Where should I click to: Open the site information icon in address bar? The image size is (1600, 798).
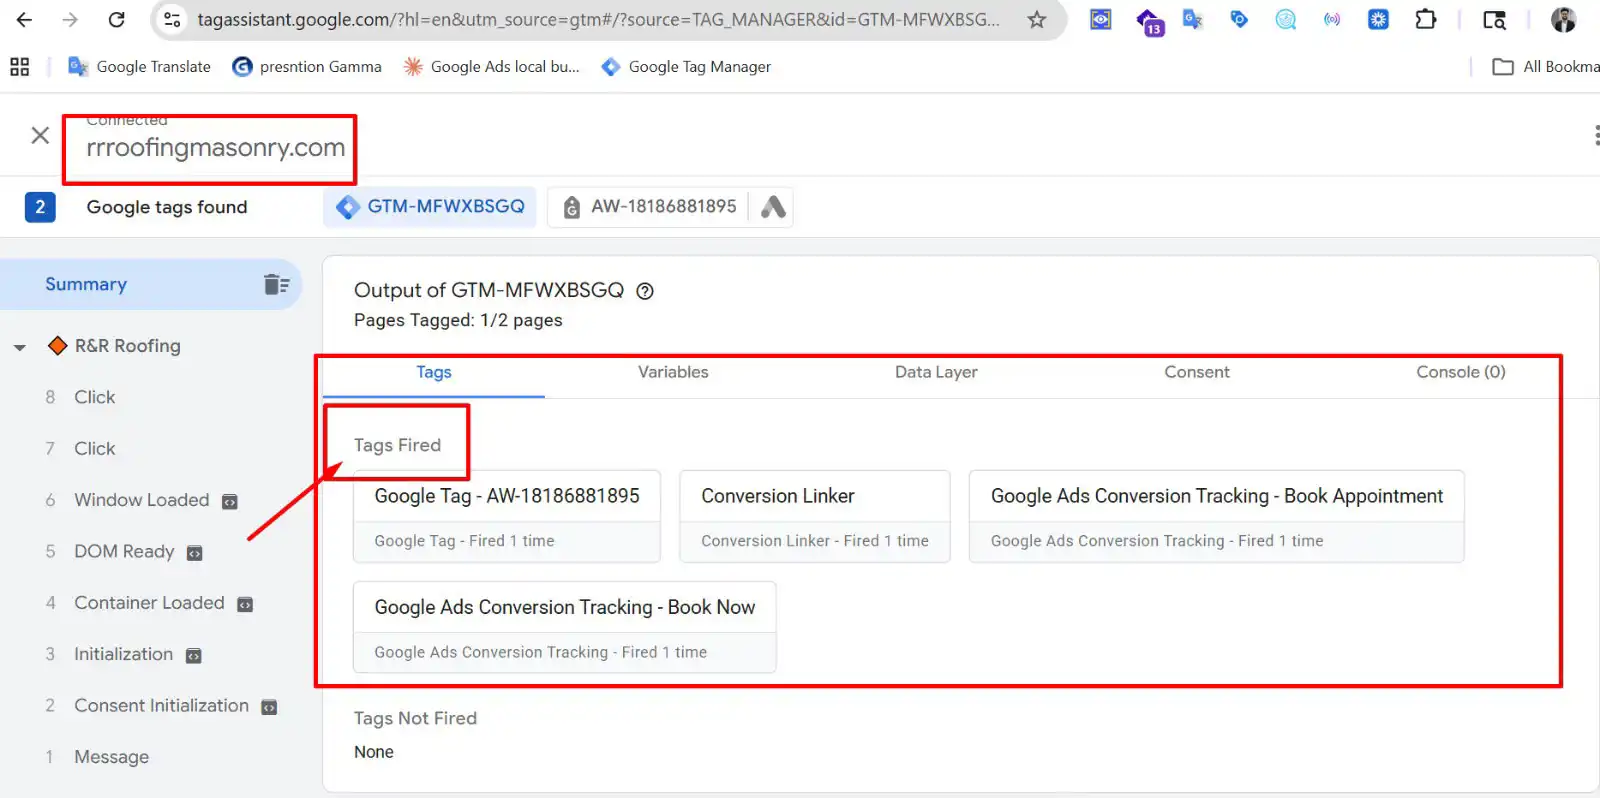pyautogui.click(x=172, y=19)
